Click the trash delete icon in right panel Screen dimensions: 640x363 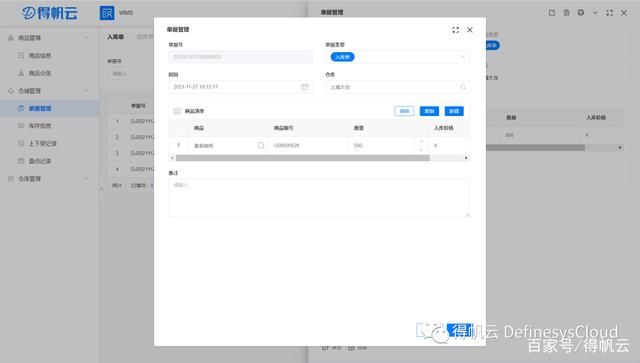566,13
